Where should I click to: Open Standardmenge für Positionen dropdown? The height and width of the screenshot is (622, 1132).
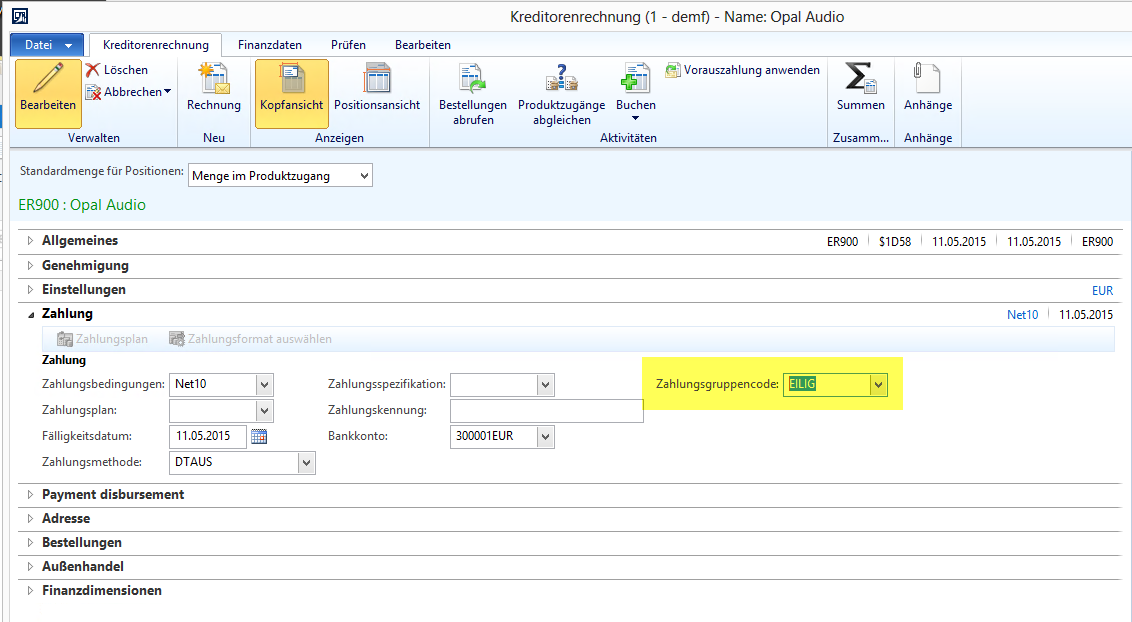(x=363, y=176)
